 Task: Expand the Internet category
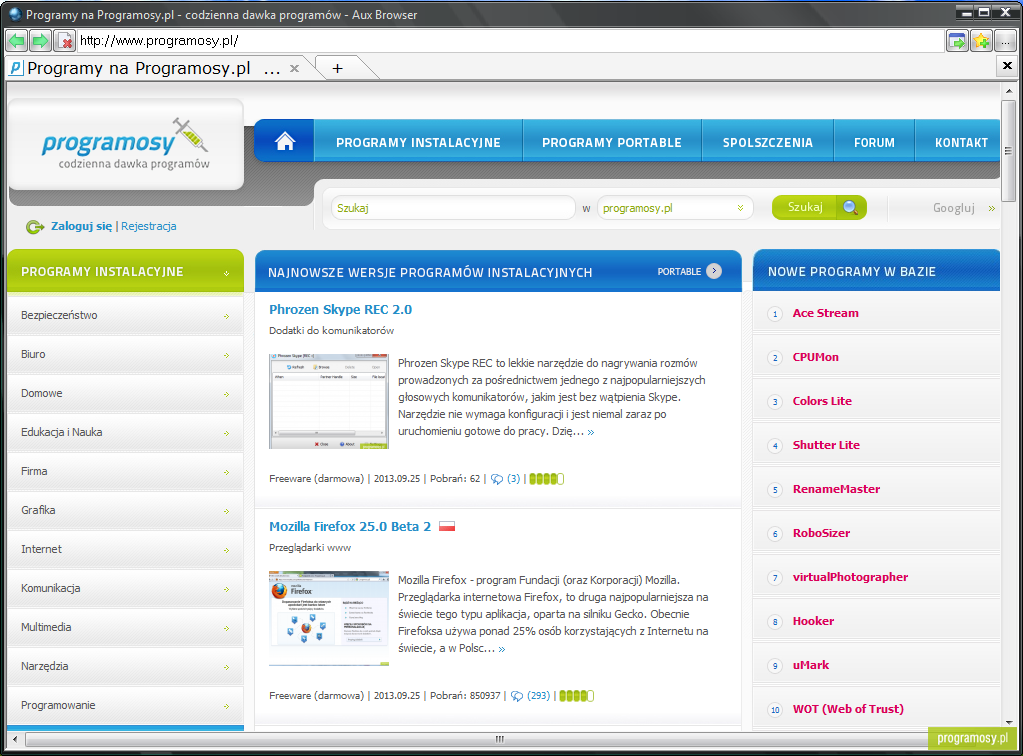coord(125,550)
